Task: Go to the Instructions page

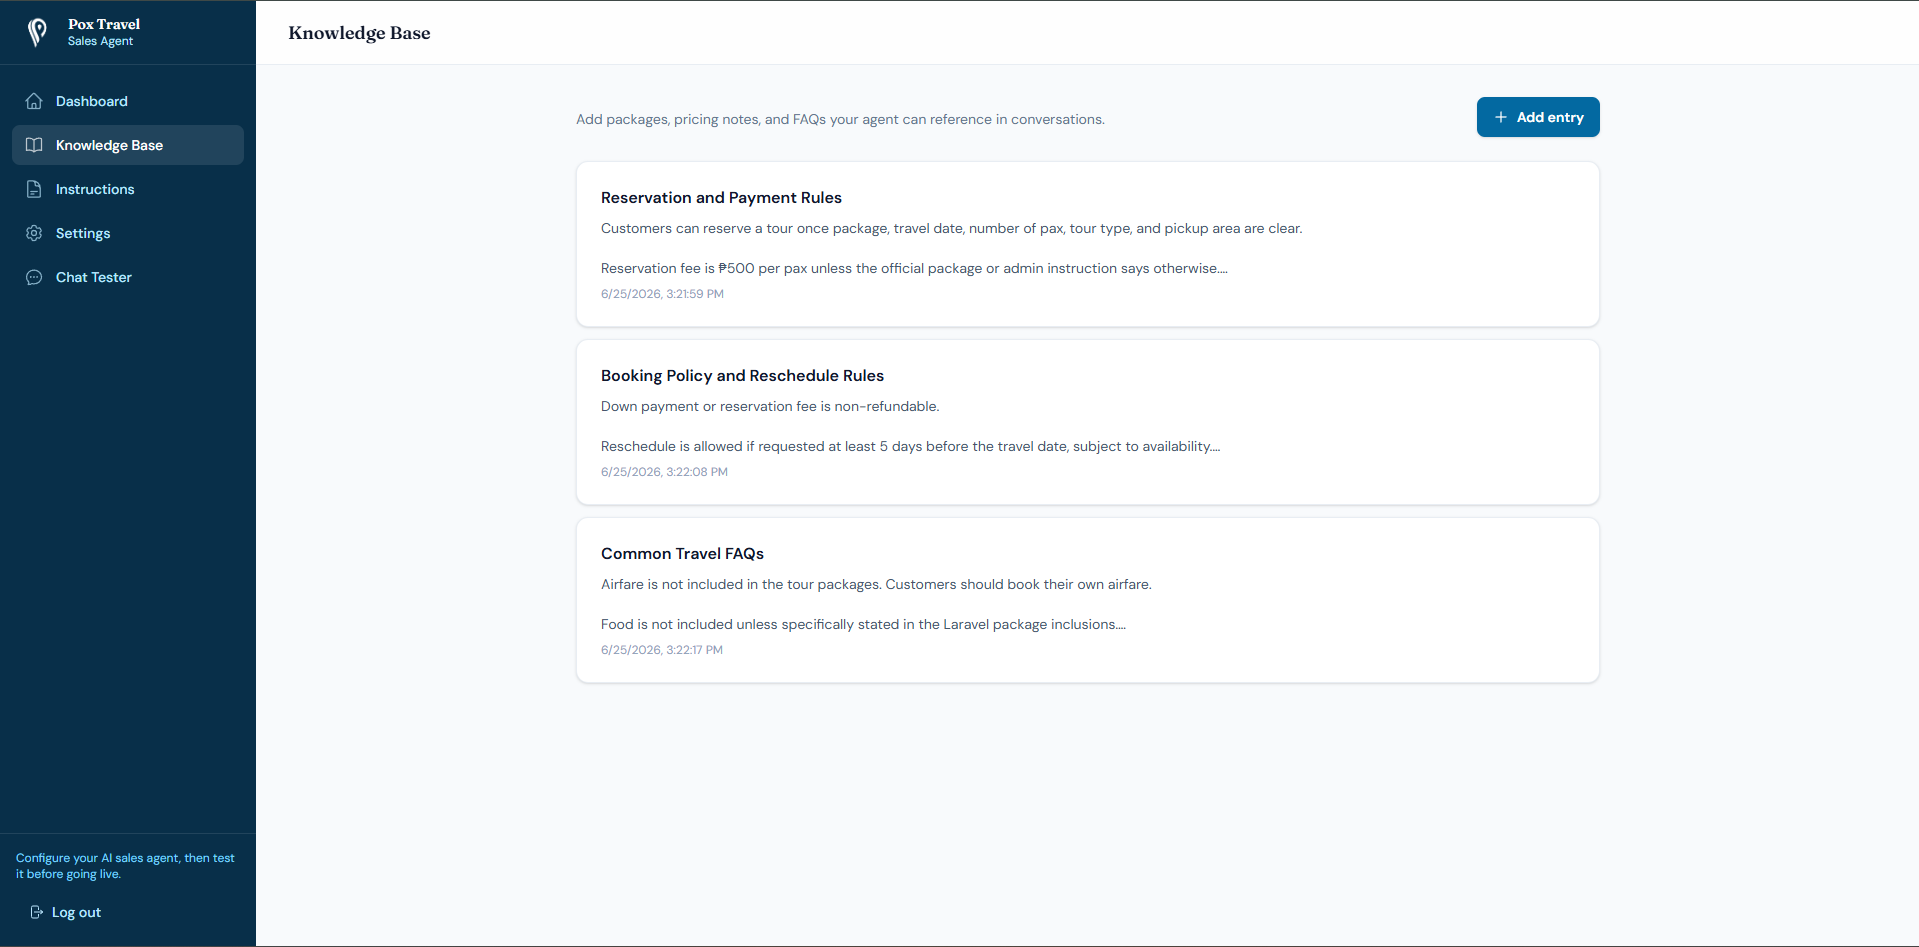Action: (x=128, y=189)
